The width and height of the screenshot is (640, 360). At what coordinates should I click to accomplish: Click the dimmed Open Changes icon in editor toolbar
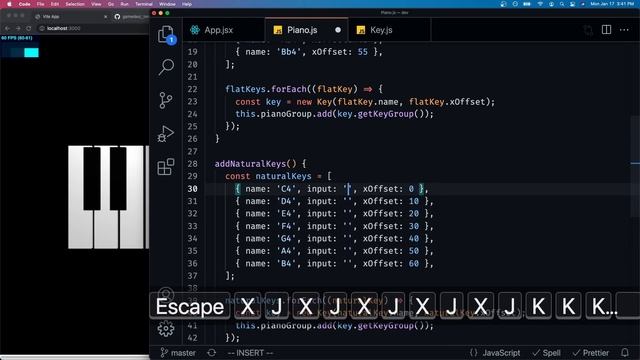click(x=588, y=30)
